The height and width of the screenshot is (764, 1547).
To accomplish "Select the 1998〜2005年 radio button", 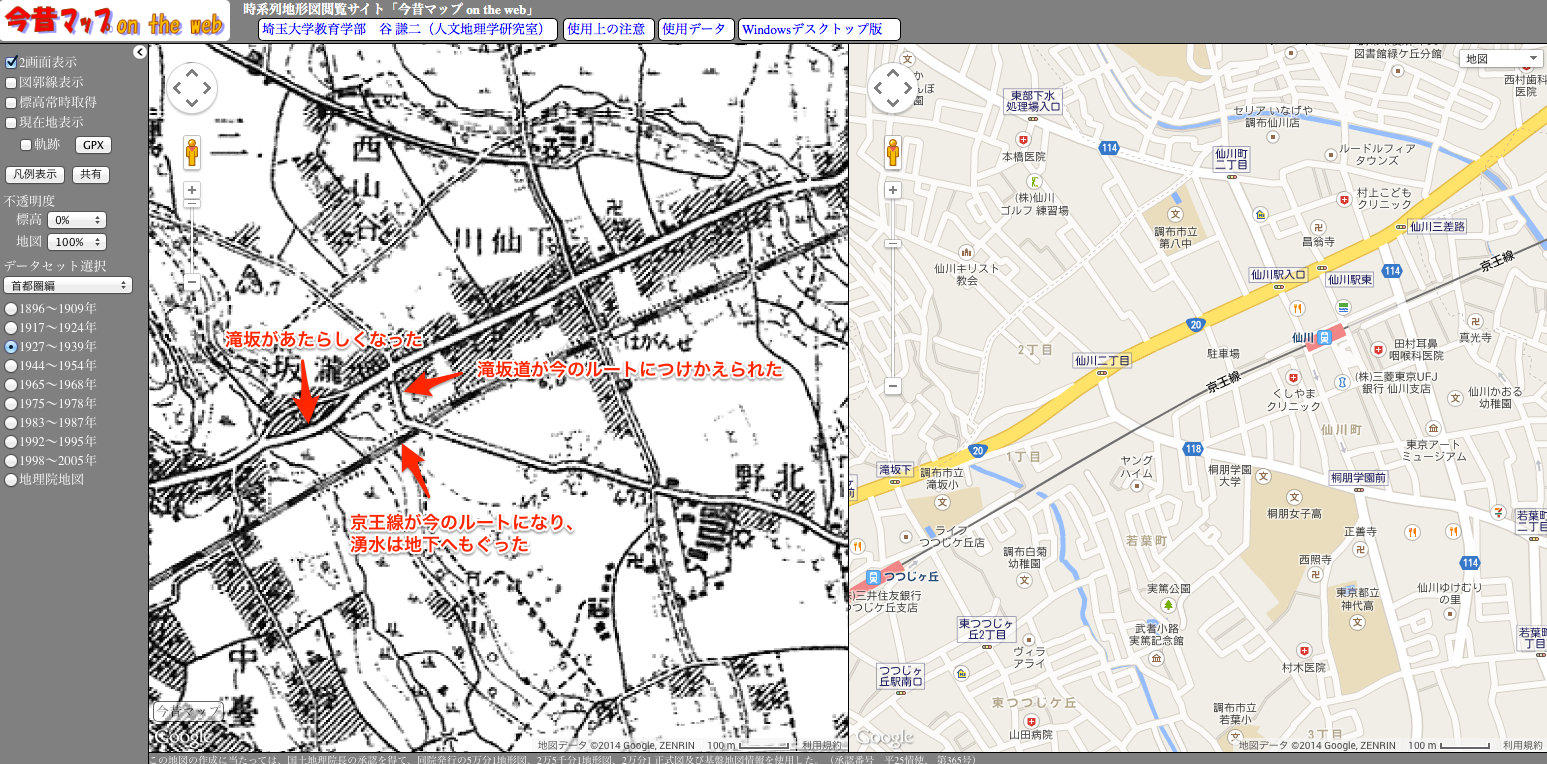I will tap(11, 460).
